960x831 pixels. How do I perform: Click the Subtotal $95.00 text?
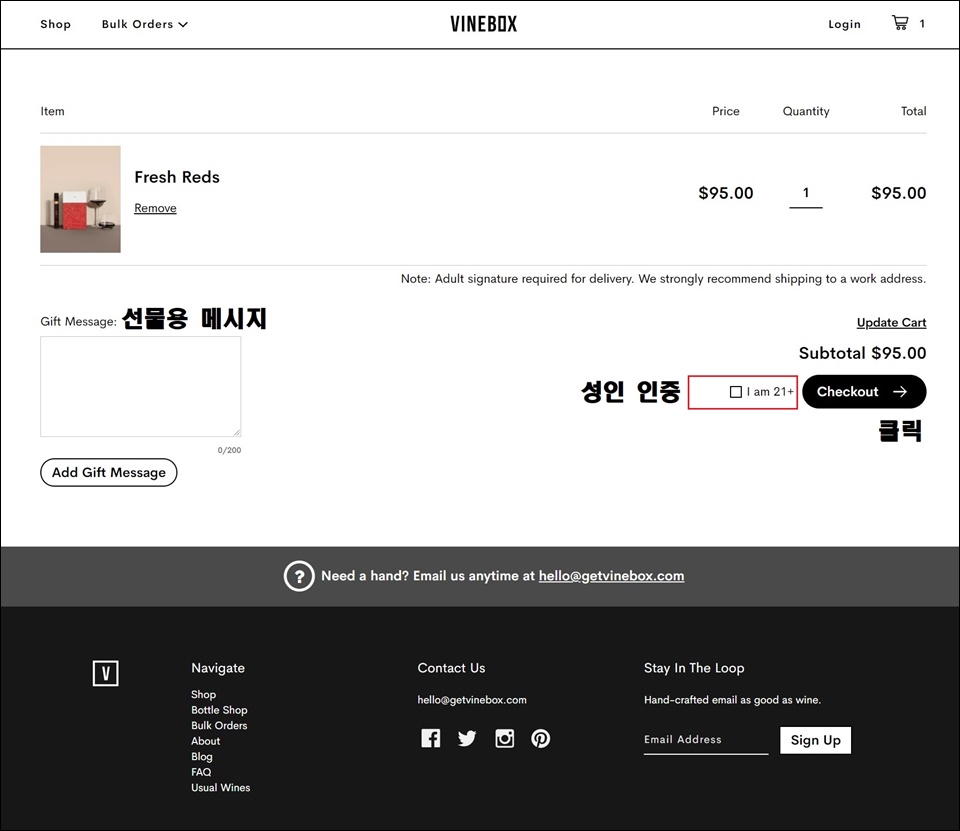pyautogui.click(x=863, y=353)
